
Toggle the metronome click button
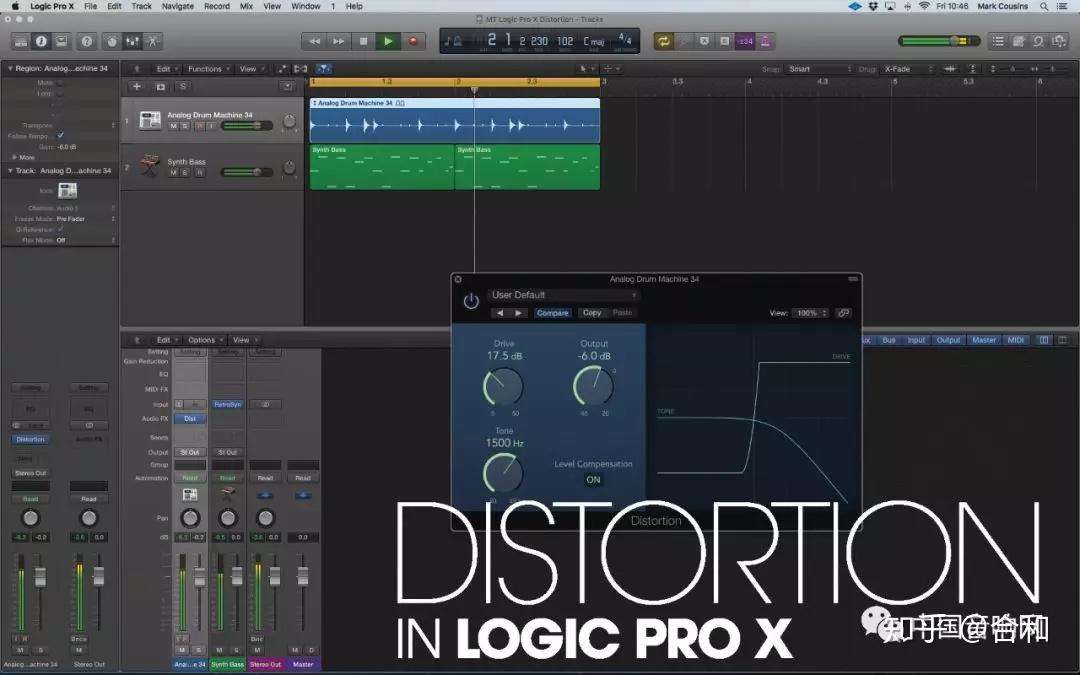pyautogui.click(x=765, y=41)
